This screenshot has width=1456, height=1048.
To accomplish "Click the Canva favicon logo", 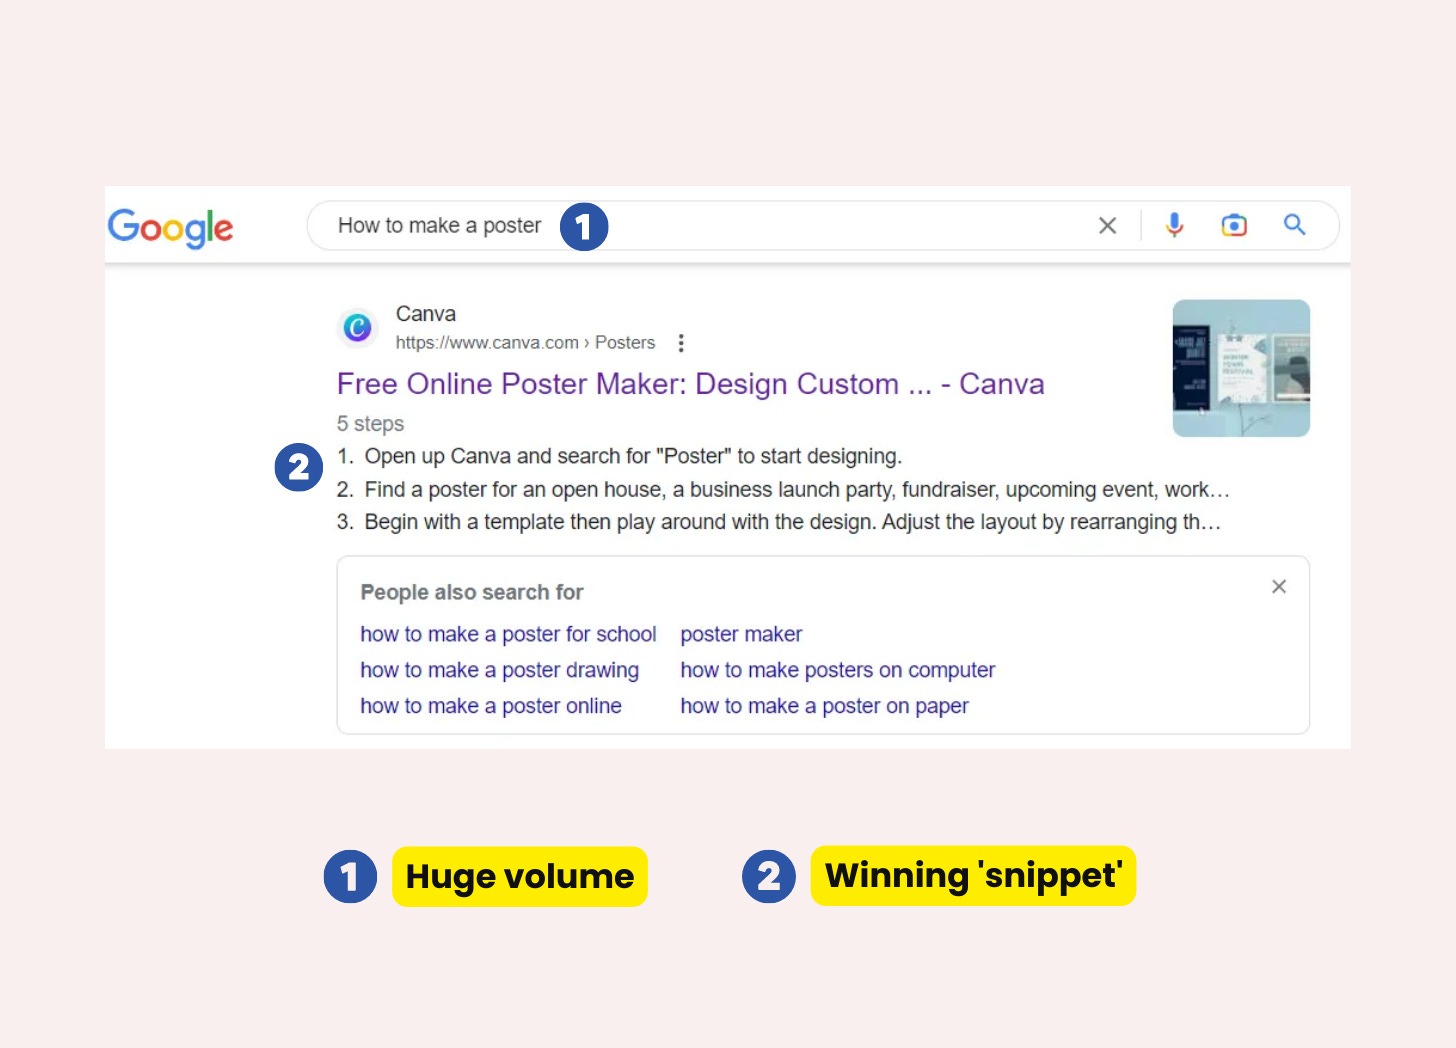I will (x=357, y=327).
